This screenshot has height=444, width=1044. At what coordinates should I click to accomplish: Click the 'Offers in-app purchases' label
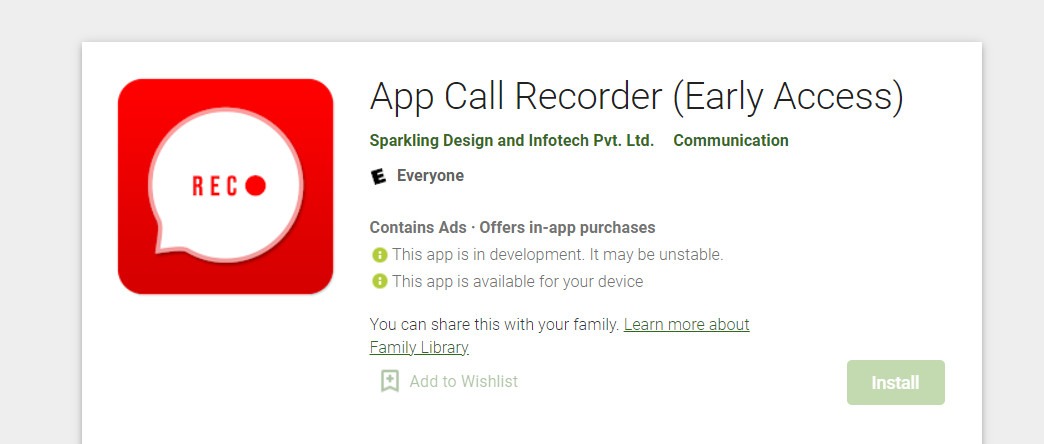tap(567, 228)
